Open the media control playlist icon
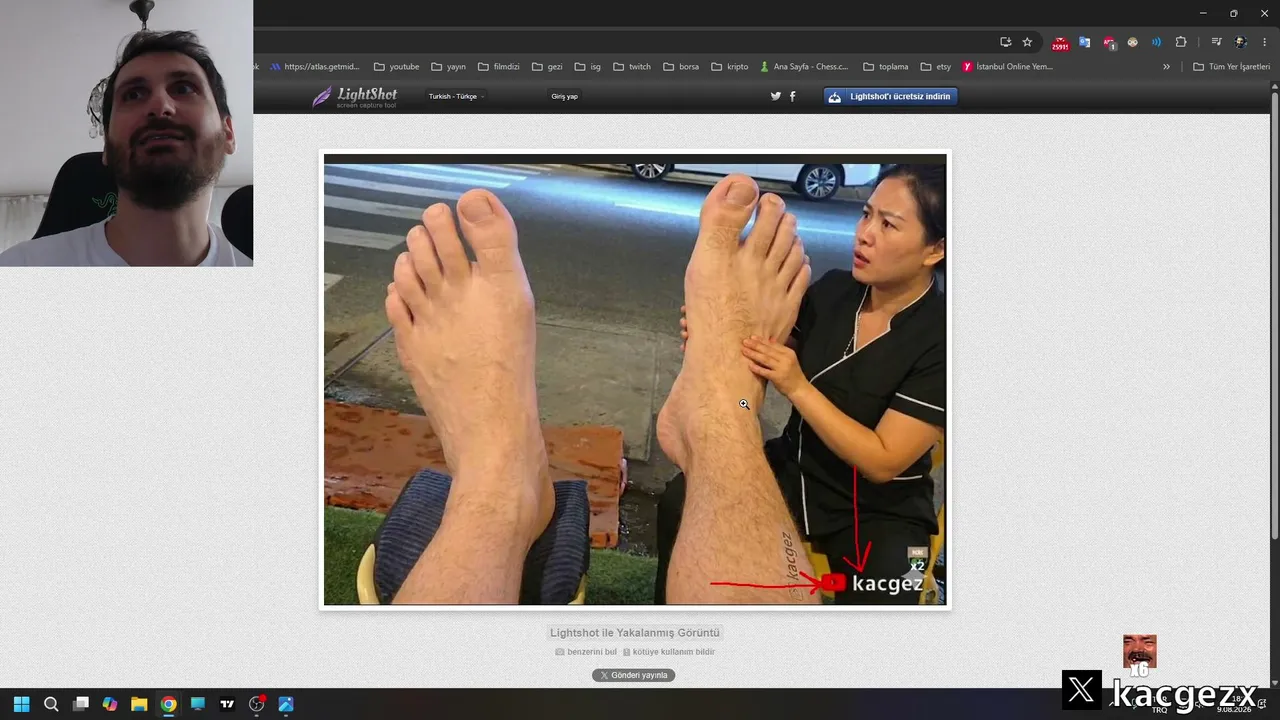The image size is (1280, 720). [x=1216, y=42]
